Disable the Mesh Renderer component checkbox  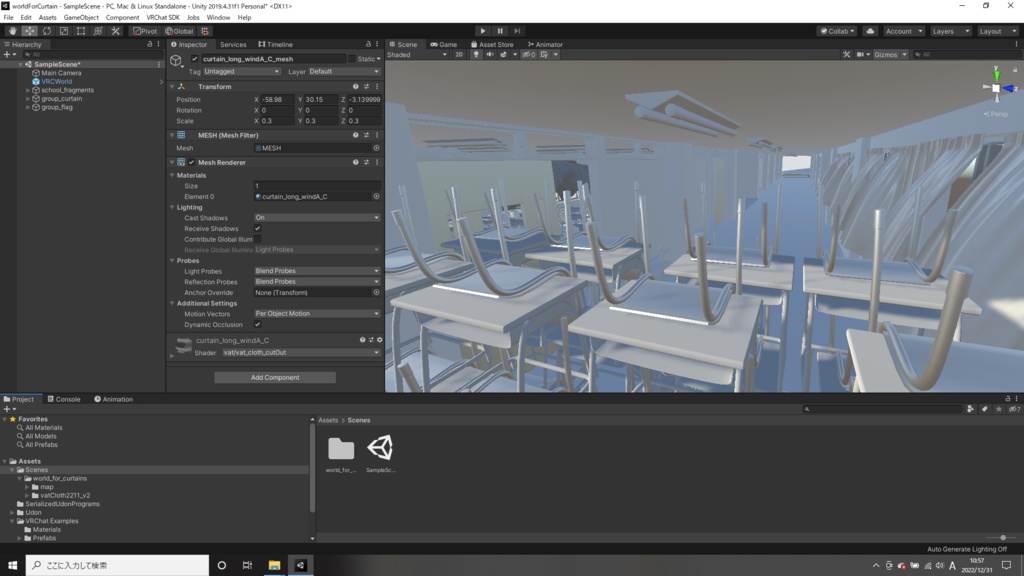(x=191, y=163)
